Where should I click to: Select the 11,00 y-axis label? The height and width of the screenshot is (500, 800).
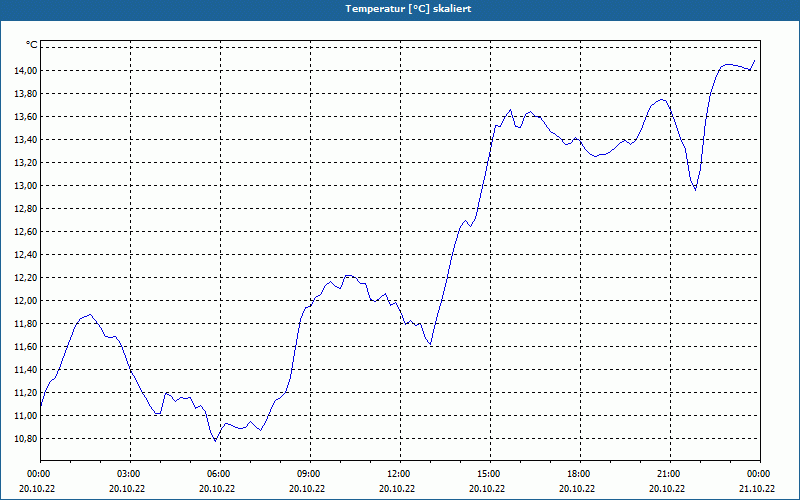24,416
